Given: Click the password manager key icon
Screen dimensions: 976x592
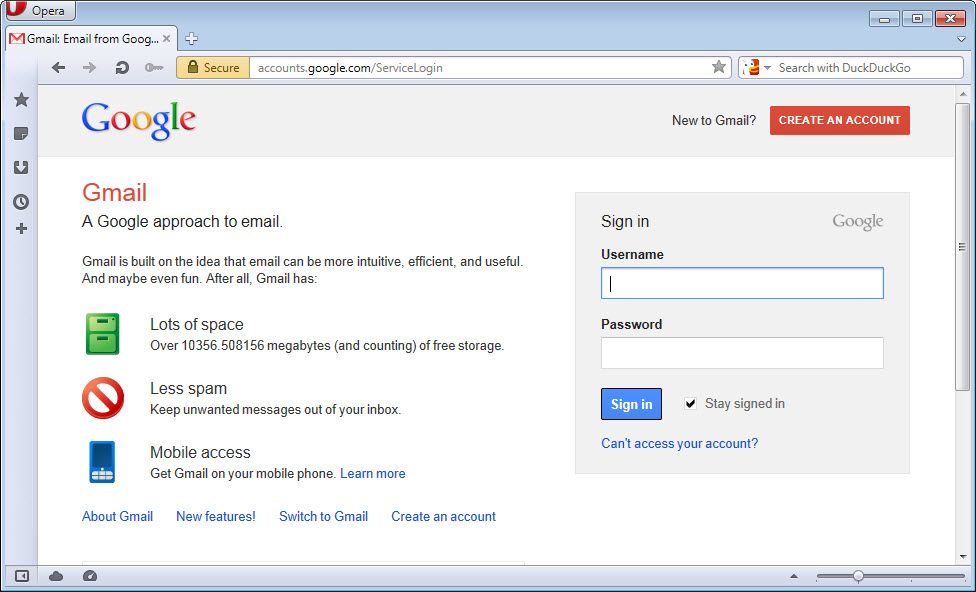Looking at the screenshot, I should [x=153, y=68].
